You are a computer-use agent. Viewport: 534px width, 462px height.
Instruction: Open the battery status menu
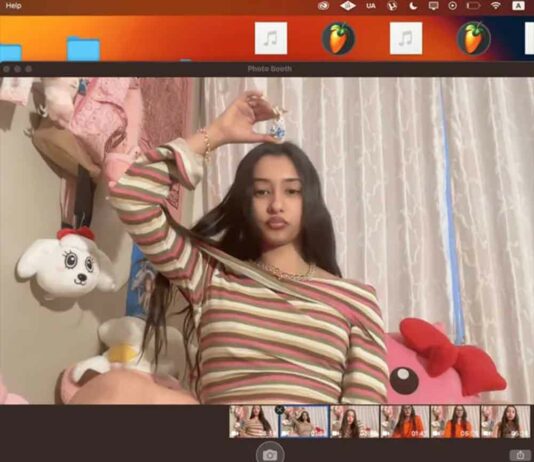473,6
